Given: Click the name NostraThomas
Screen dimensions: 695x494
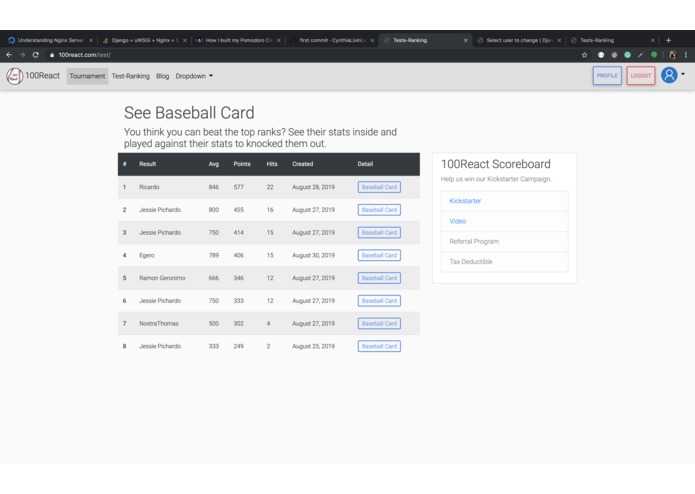Looking at the screenshot, I should pyautogui.click(x=159, y=323).
